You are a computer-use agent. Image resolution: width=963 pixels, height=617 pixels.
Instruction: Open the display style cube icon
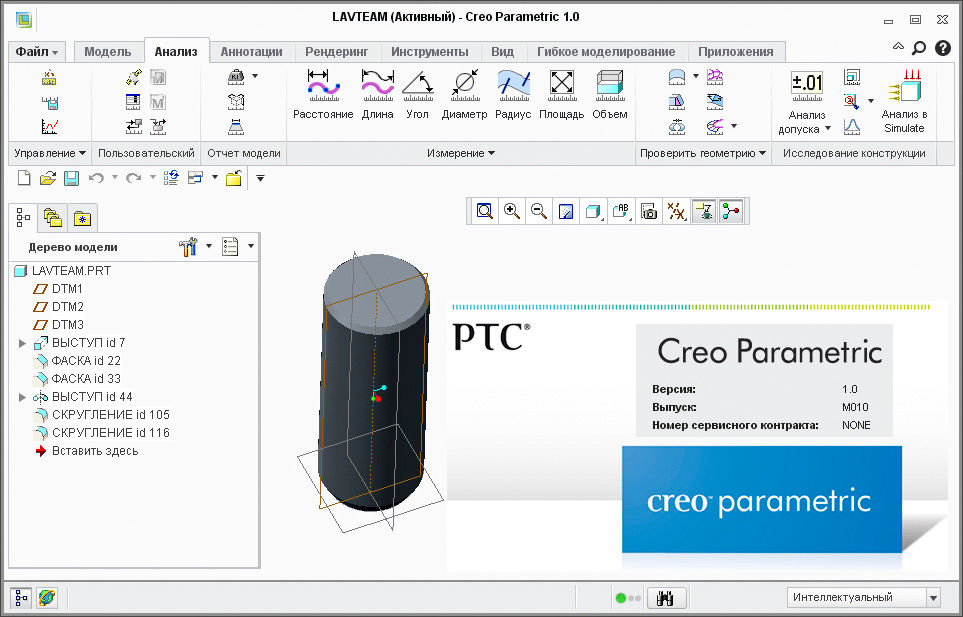[593, 212]
